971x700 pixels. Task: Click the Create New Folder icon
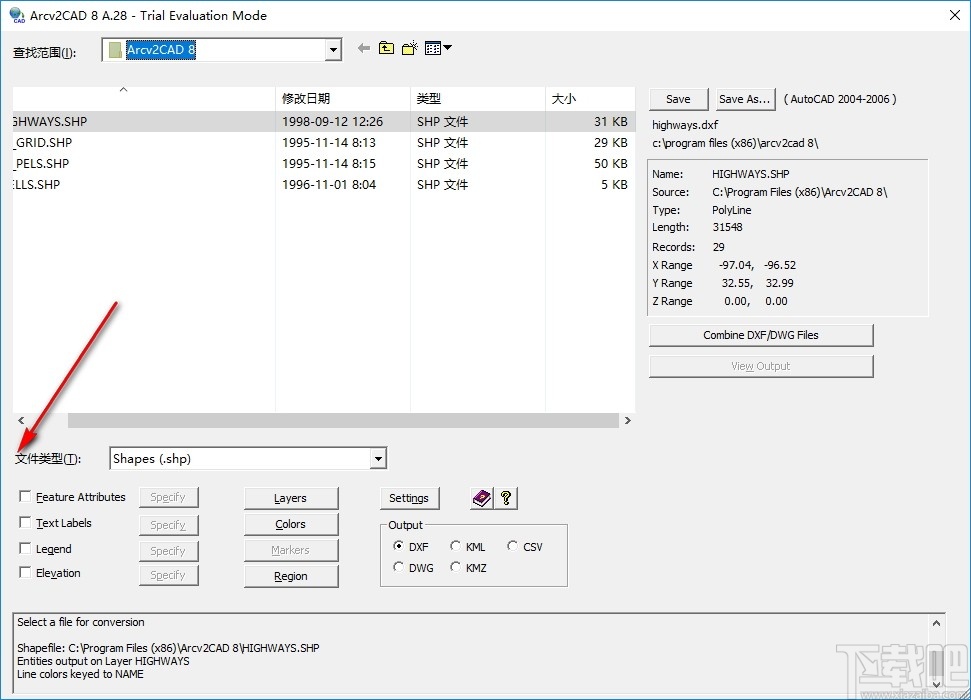(408, 47)
